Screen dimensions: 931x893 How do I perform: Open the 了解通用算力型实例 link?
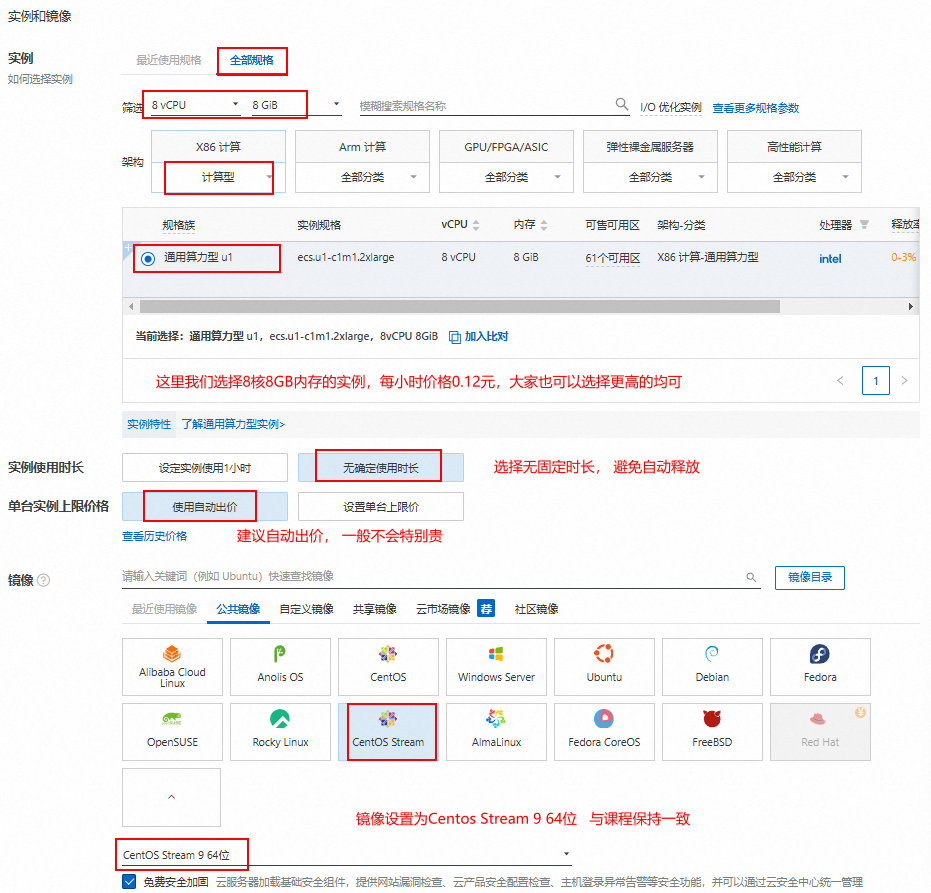pos(233,424)
